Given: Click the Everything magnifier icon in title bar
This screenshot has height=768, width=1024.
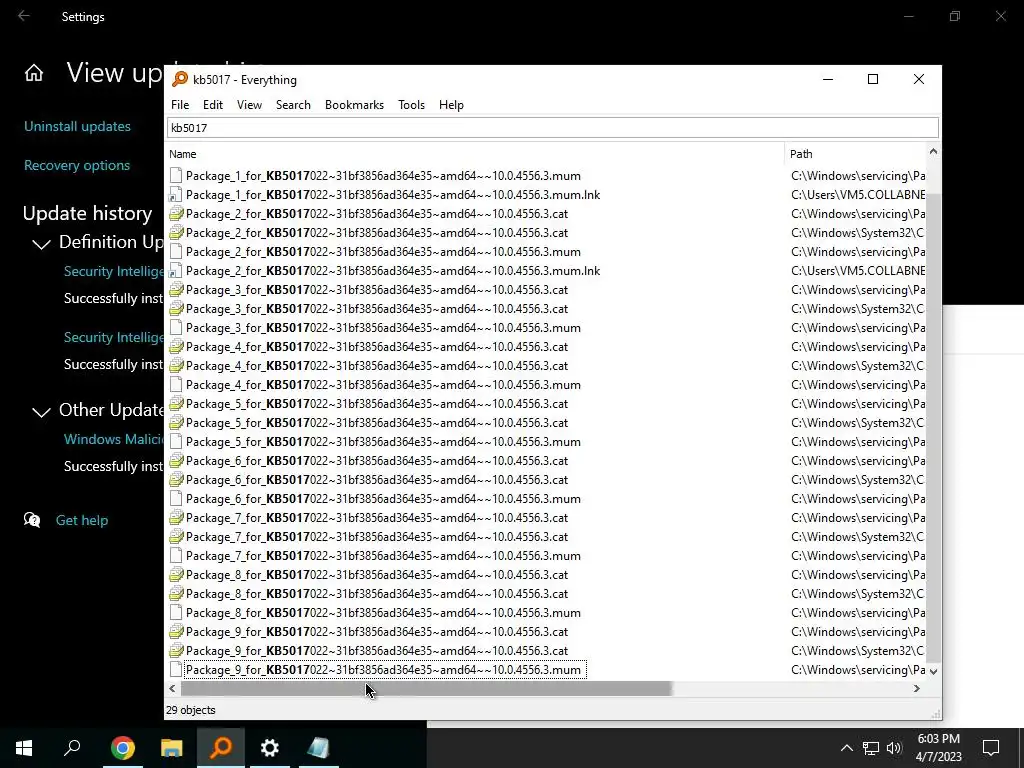Looking at the screenshot, I should (180, 80).
